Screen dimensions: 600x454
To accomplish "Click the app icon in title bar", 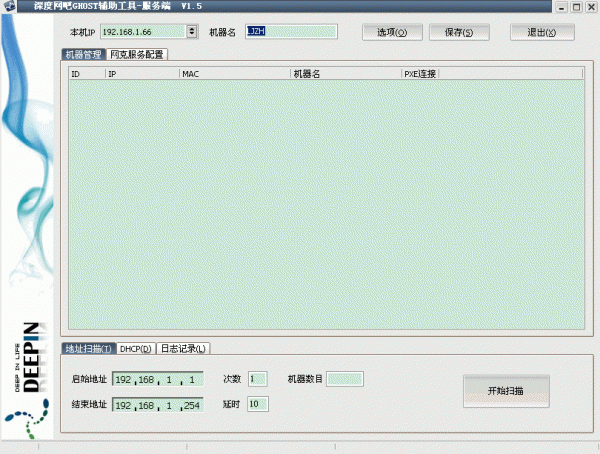I will [8, 5].
